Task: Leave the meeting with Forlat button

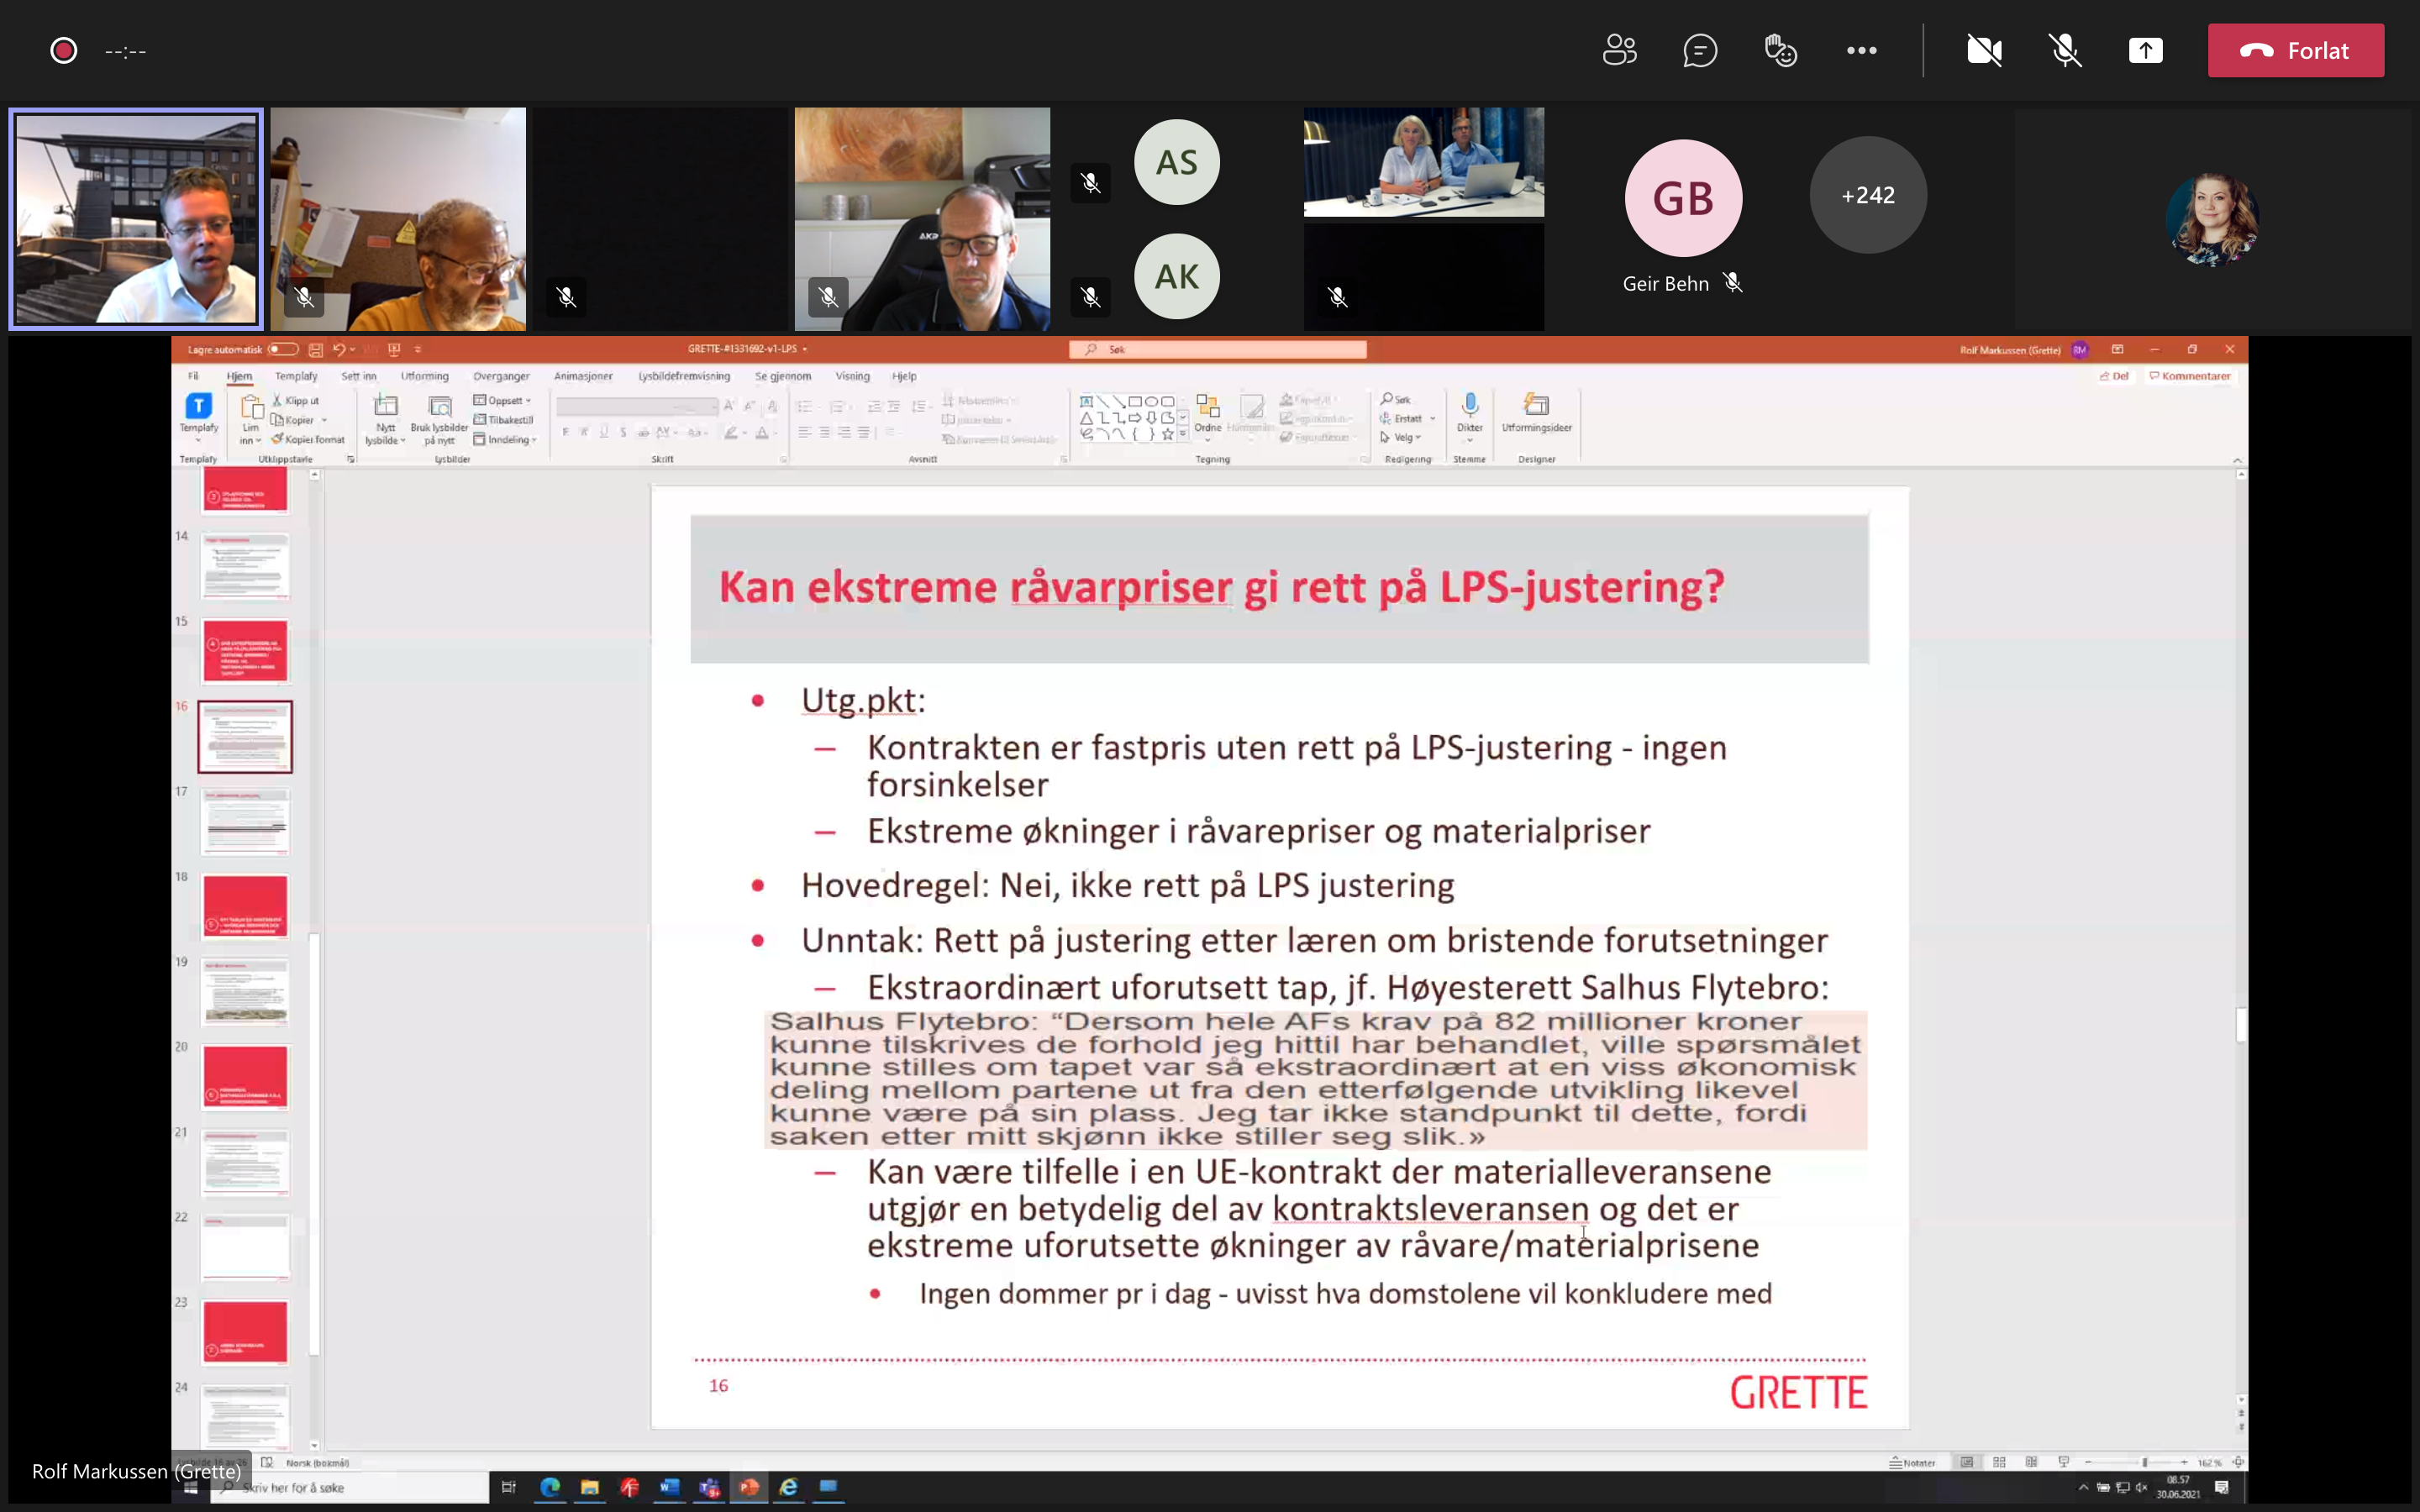Action: [2295, 50]
